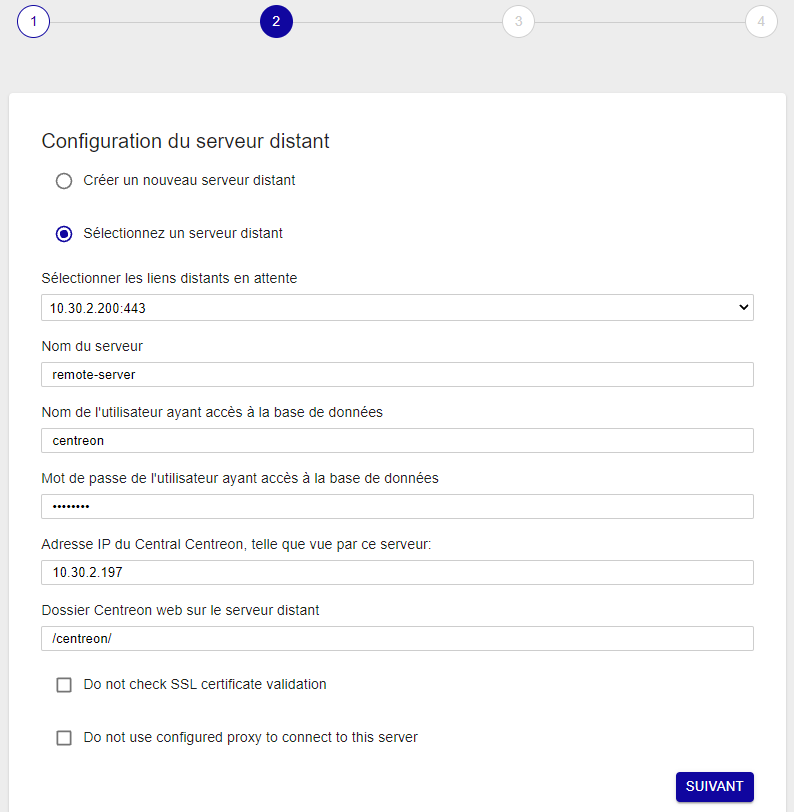794x812 pixels.
Task: Select 'Créer un nouveau serveur distant' radio
Action: 64,181
